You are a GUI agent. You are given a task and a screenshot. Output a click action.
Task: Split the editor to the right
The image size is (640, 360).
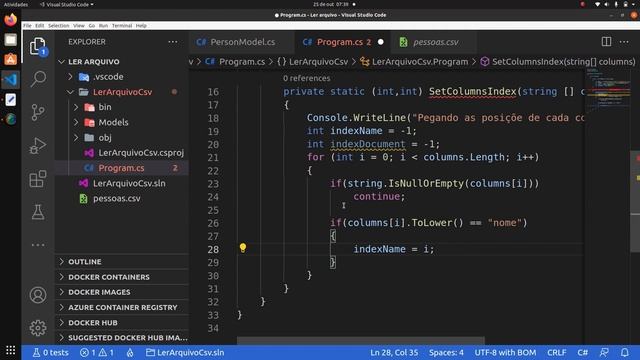point(606,42)
